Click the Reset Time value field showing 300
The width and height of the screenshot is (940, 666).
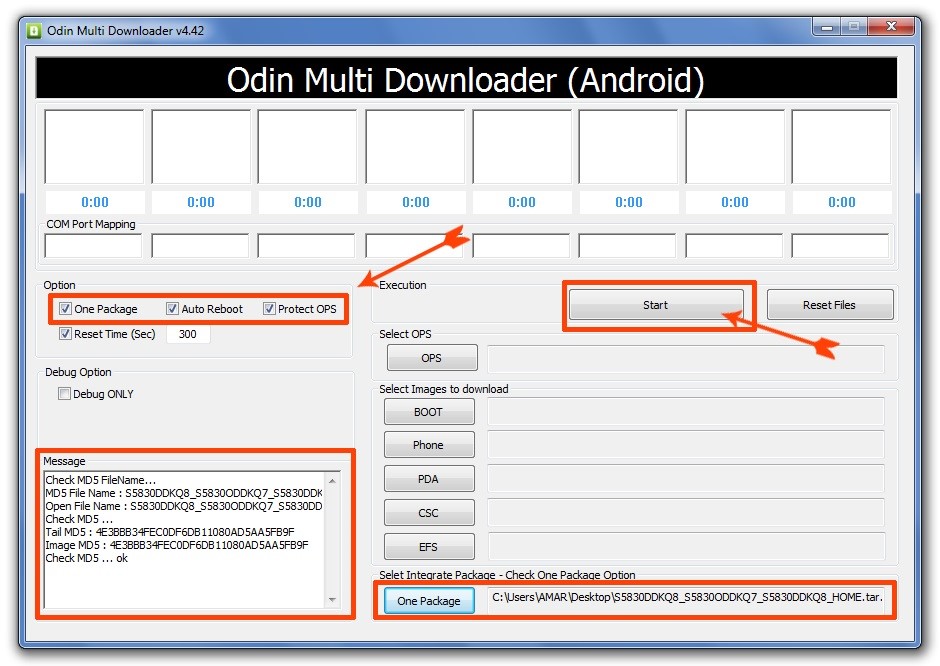pyautogui.click(x=188, y=334)
